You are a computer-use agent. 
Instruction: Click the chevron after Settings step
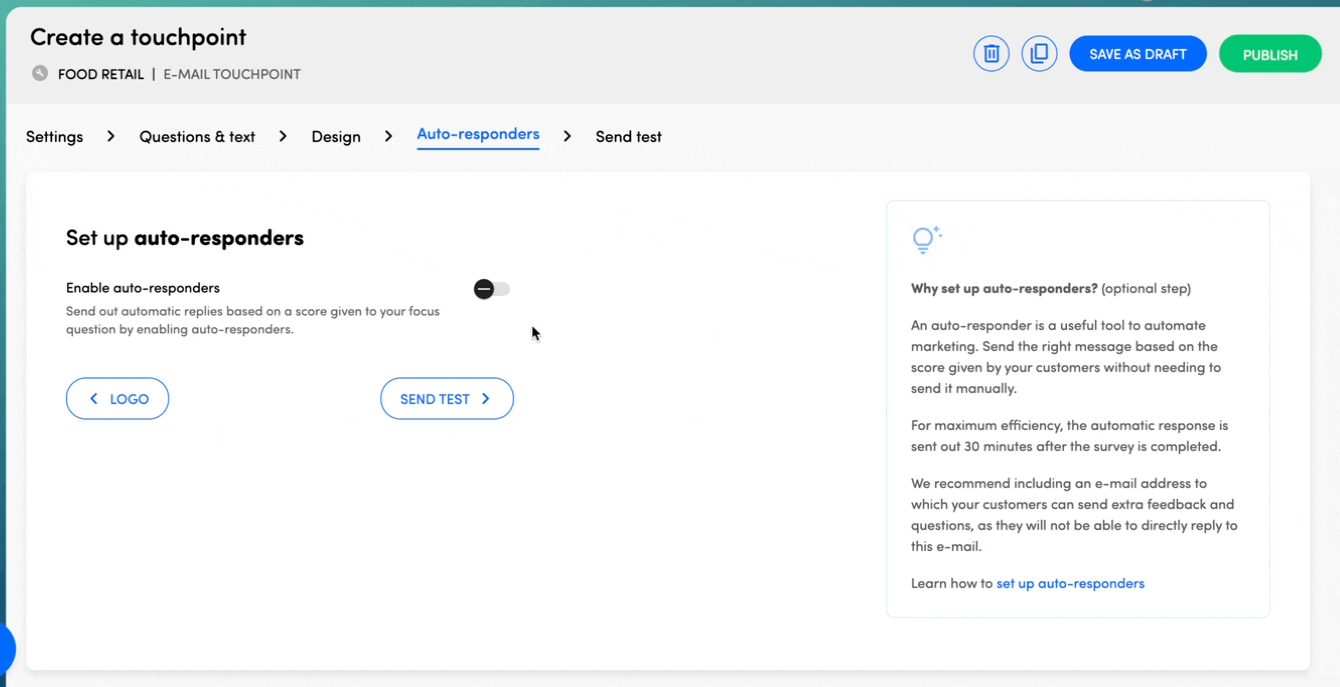click(111, 136)
